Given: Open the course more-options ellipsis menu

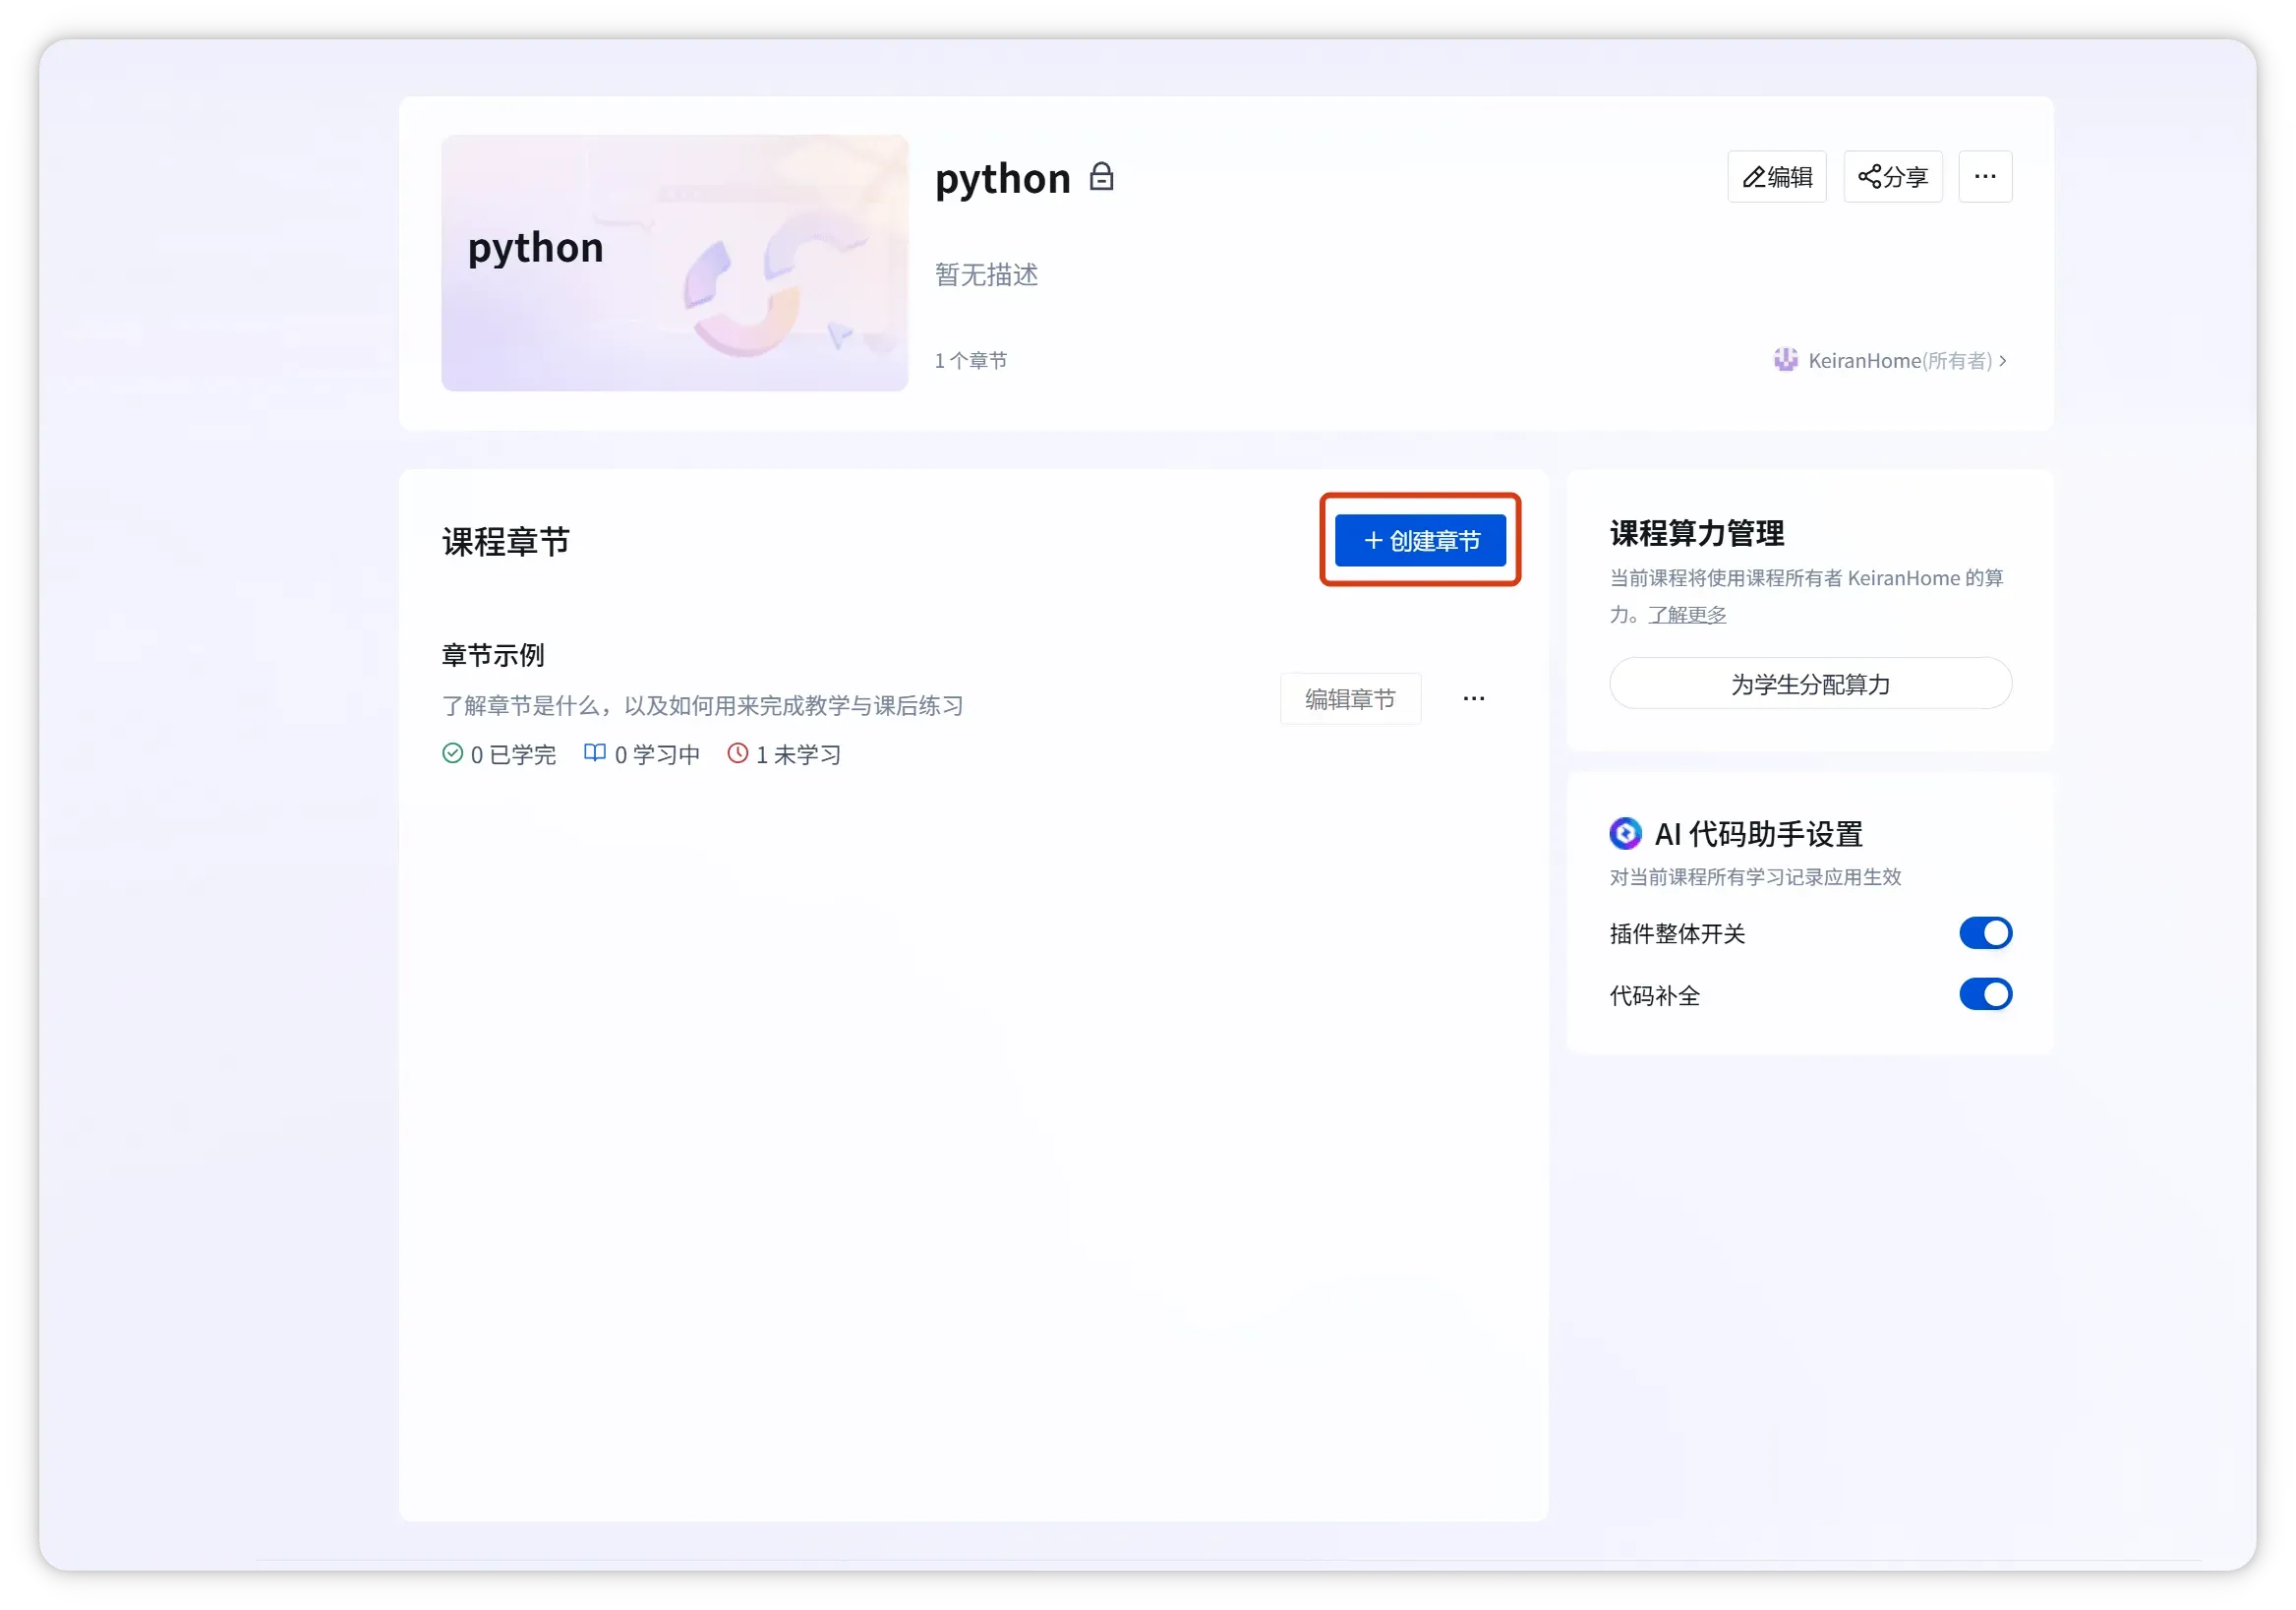Looking at the screenshot, I should click(x=1985, y=177).
